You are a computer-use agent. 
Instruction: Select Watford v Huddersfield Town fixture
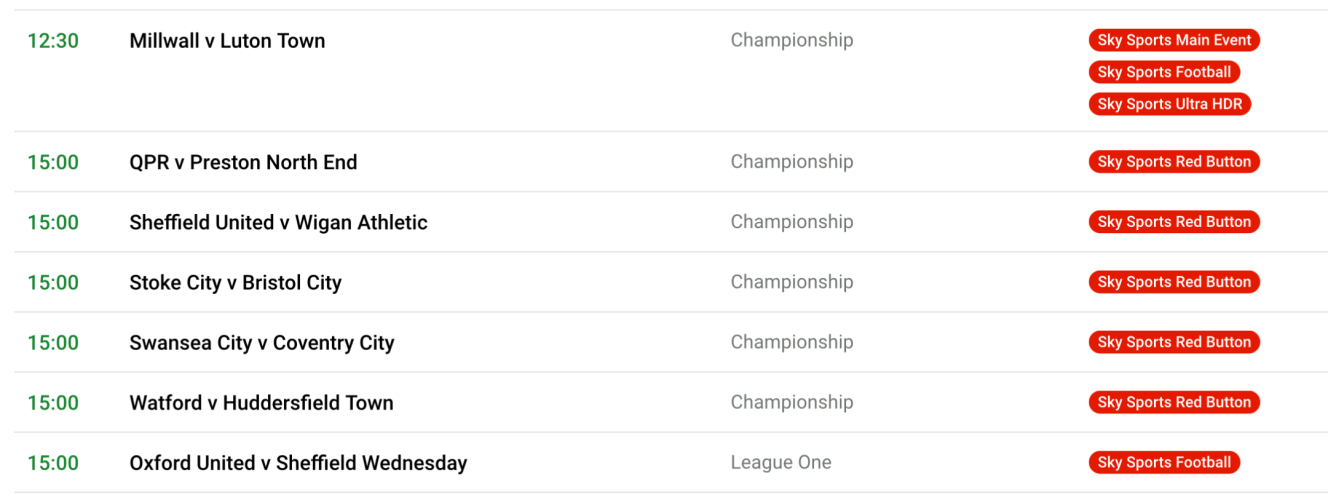[x=261, y=402]
